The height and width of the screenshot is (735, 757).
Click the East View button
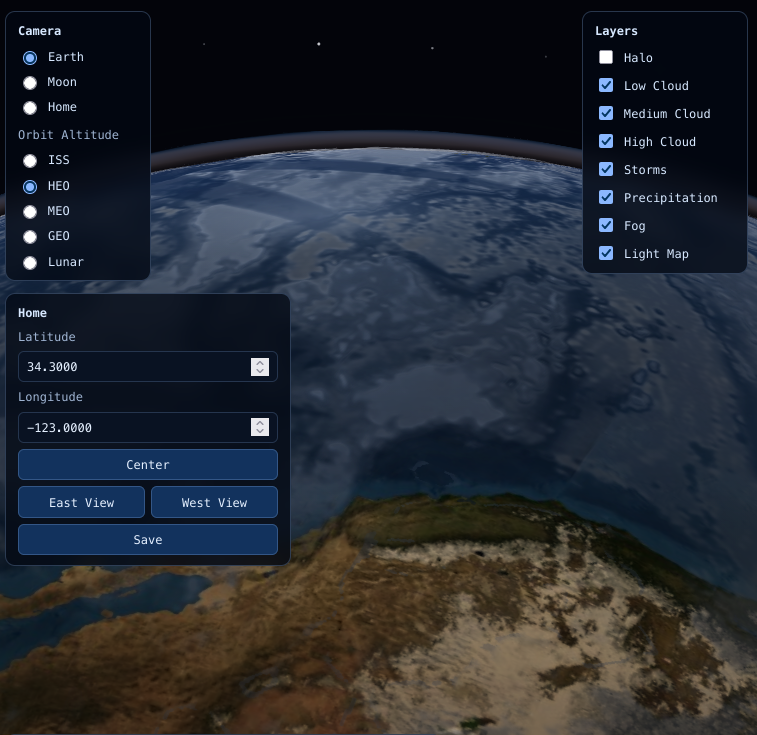point(82,503)
